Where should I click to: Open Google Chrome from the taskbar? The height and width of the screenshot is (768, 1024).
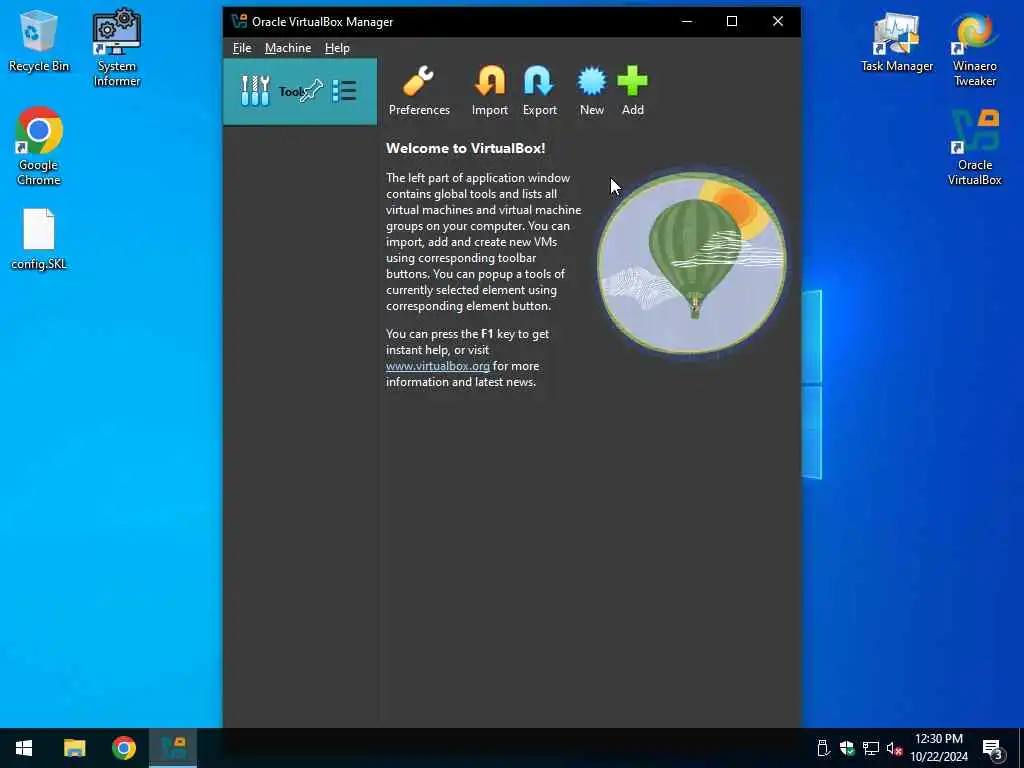123,748
